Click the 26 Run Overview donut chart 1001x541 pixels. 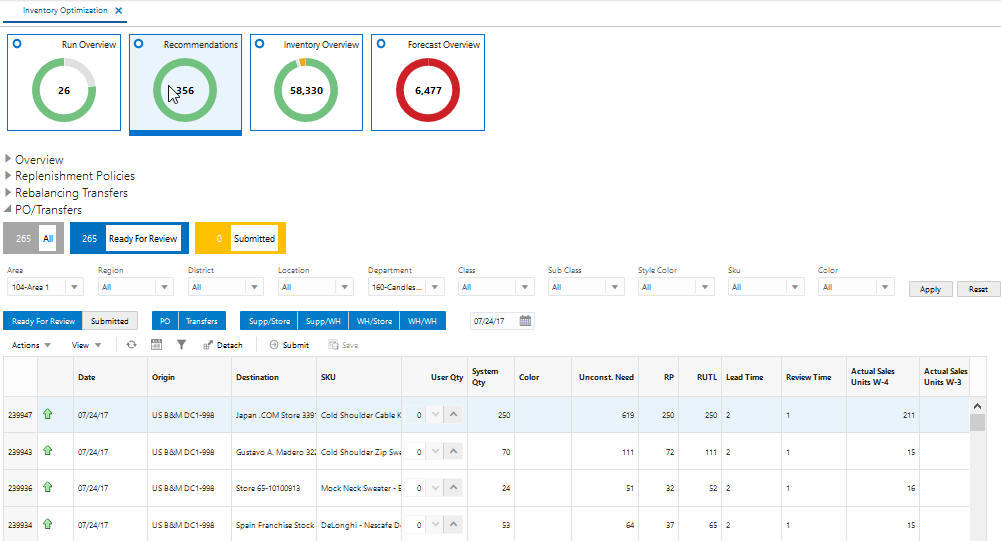[x=64, y=90]
